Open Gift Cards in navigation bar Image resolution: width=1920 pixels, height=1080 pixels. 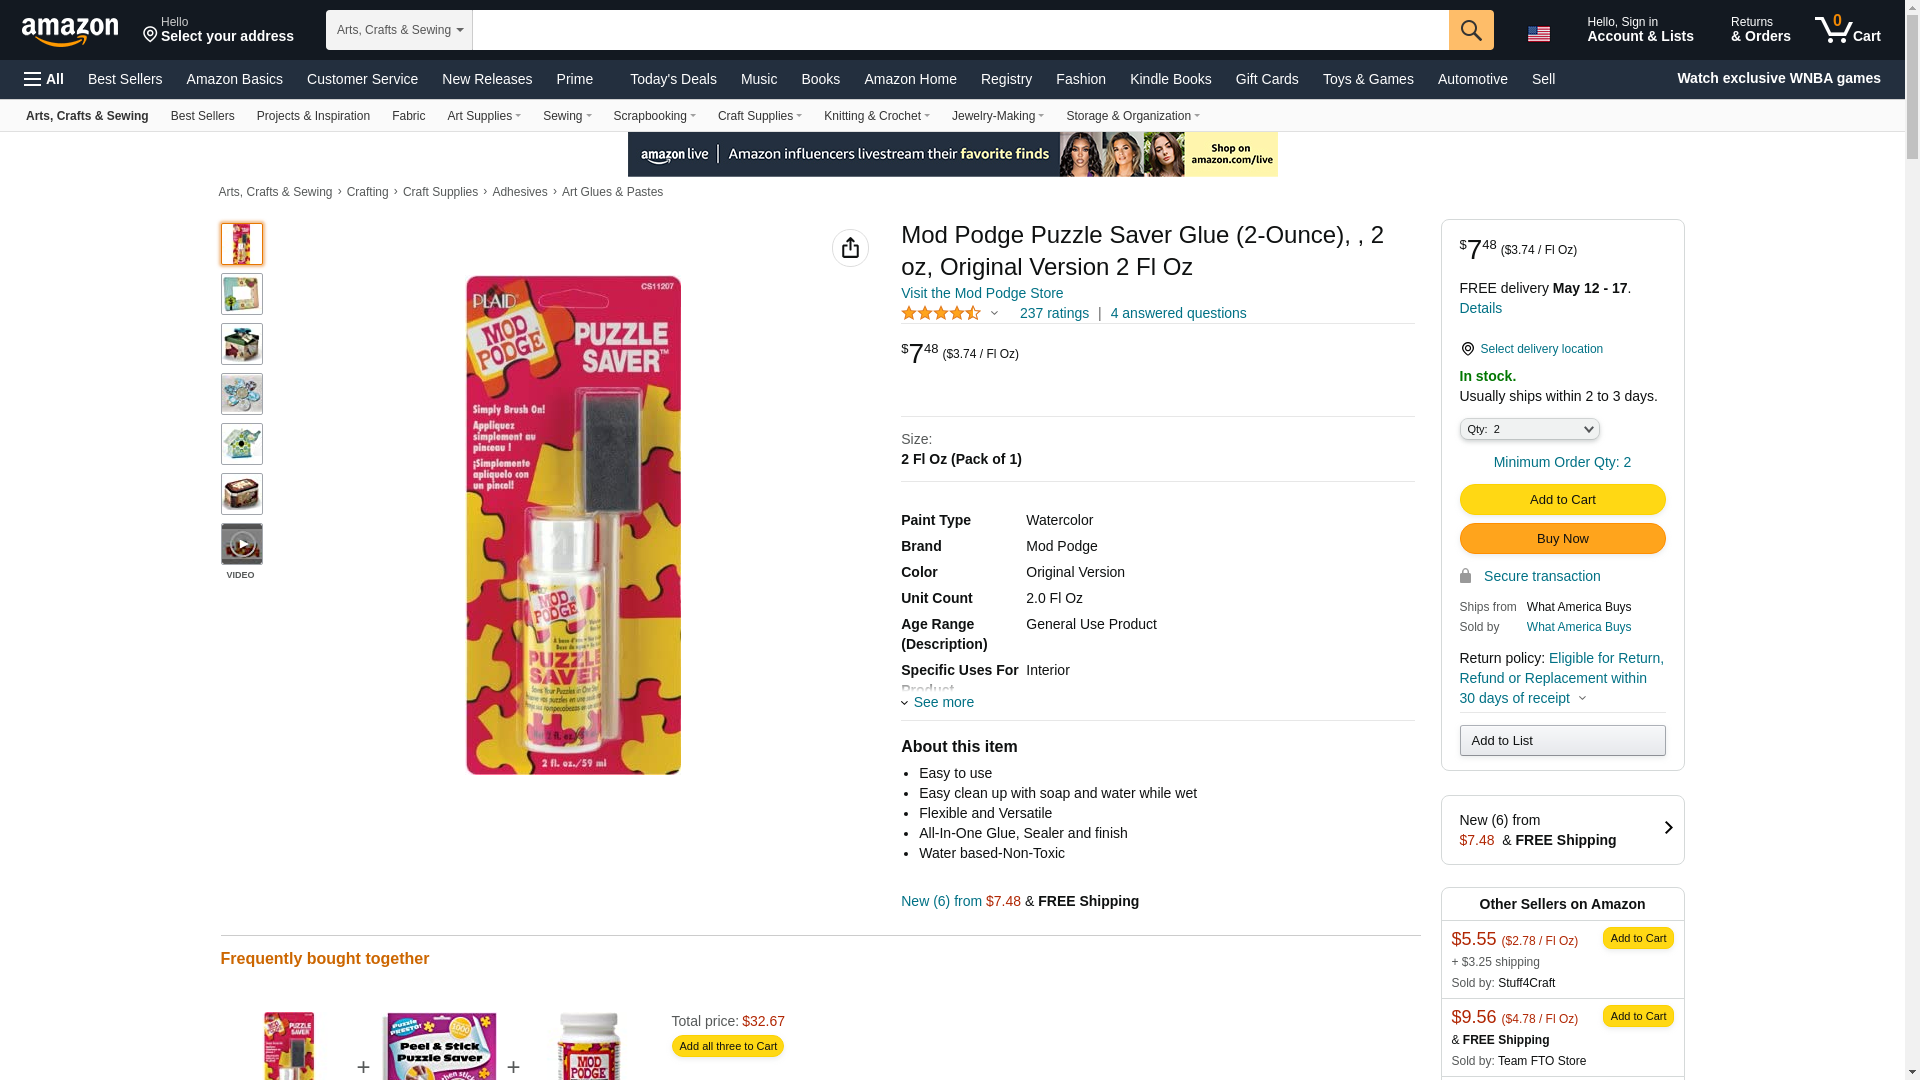pyautogui.click(x=1266, y=79)
